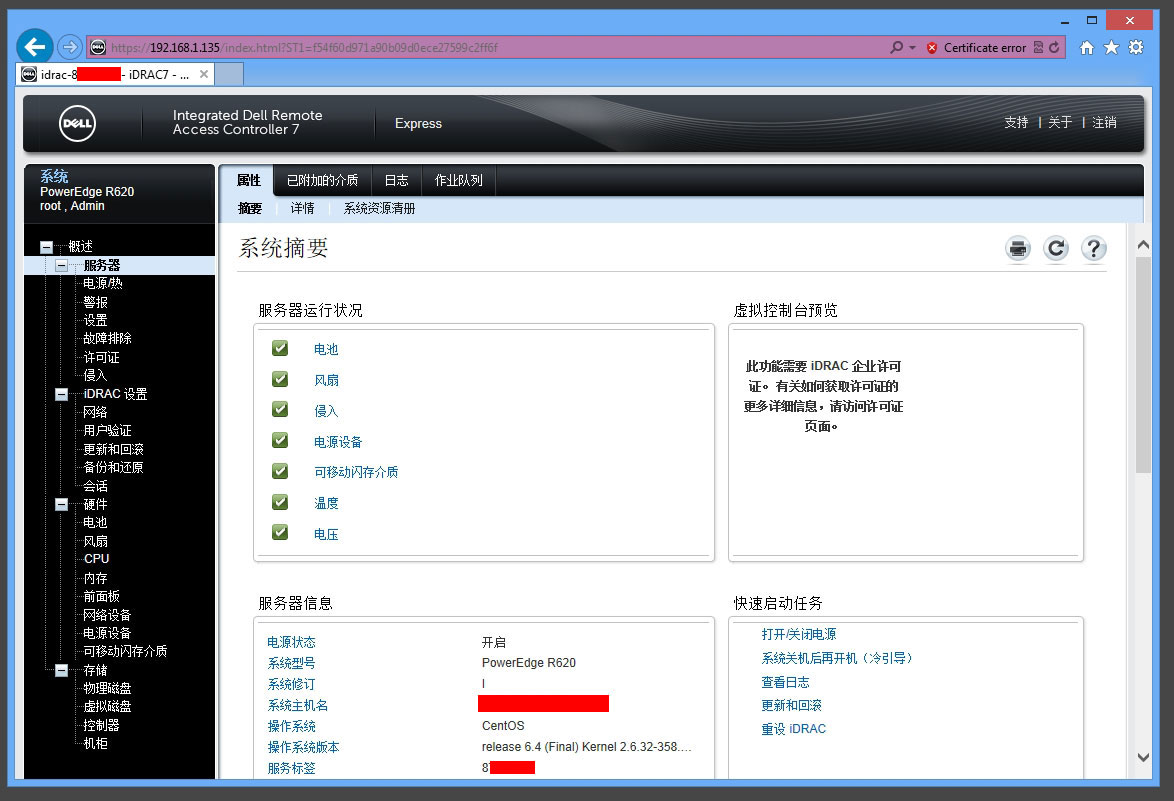Screen dimensions: 1174x801
Task: Click the green check icon beside 电压
Action: (x=280, y=533)
